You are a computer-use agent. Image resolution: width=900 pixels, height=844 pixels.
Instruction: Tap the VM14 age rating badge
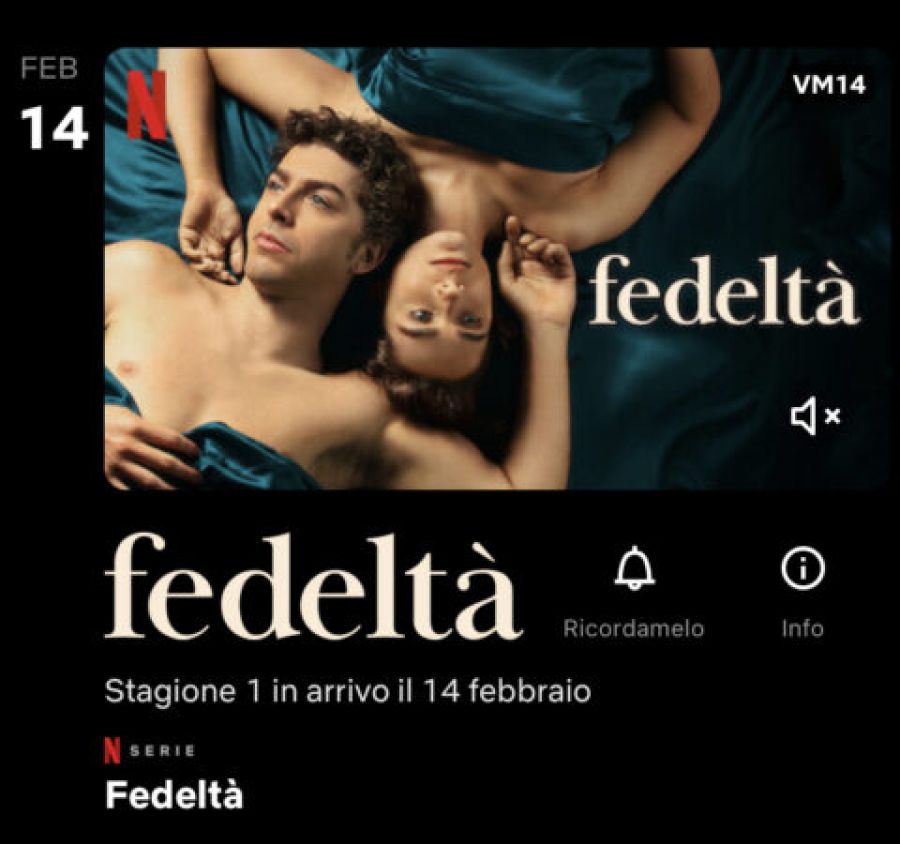coord(829,86)
